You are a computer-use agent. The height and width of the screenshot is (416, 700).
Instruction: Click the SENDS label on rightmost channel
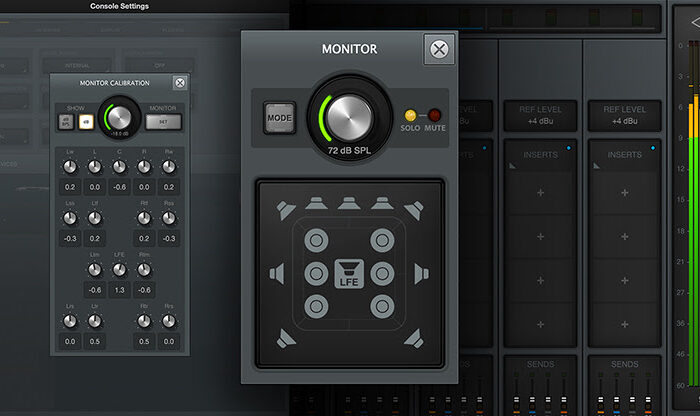tap(625, 364)
